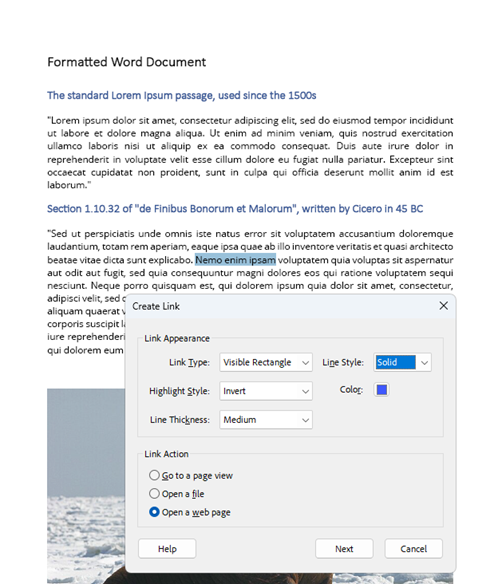Click the Formatted Word Document title
Screen dimensions: 498x584
coord(127,62)
